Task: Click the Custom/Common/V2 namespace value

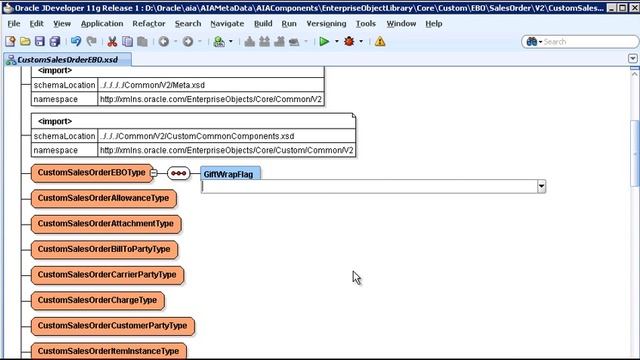Action: pos(227,150)
